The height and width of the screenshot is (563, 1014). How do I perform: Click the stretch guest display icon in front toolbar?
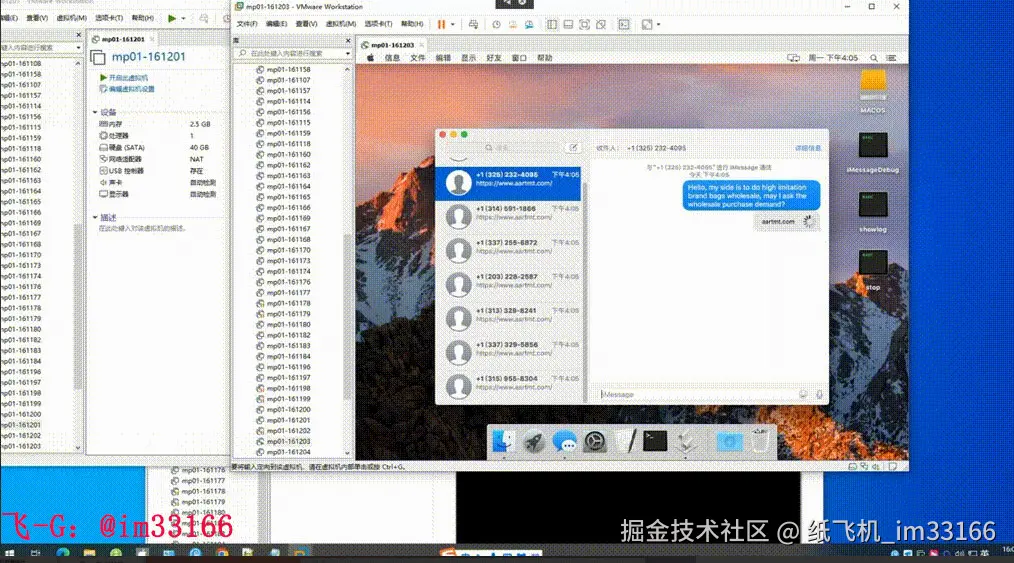(647, 25)
